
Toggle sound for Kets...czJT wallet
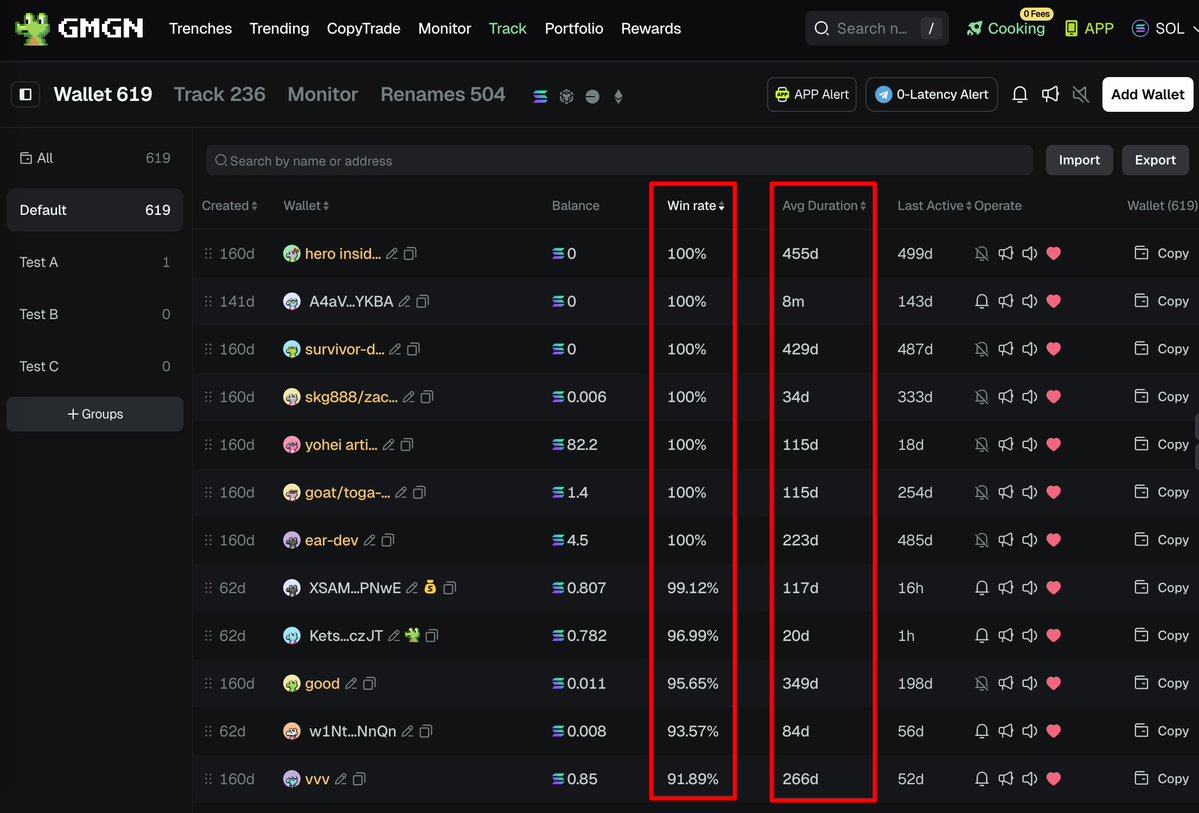tap(1030, 636)
